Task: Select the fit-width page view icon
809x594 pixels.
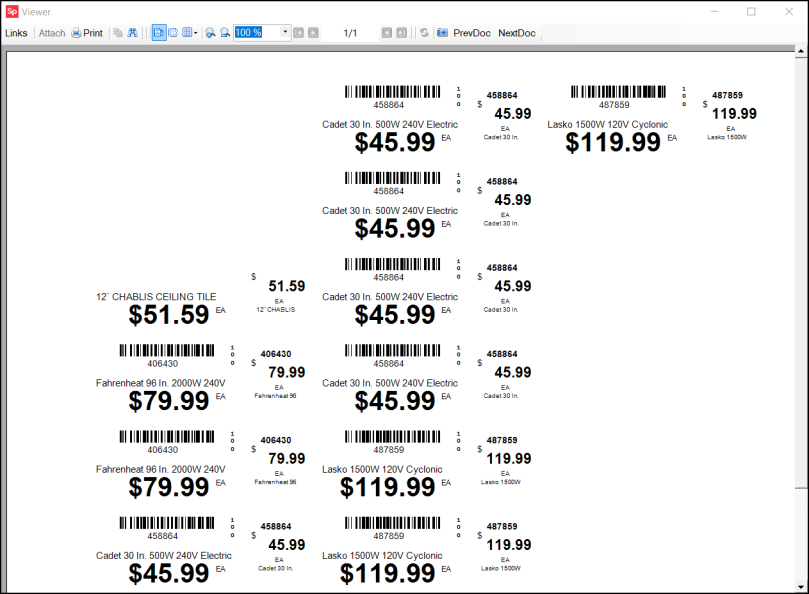Action: [173, 33]
